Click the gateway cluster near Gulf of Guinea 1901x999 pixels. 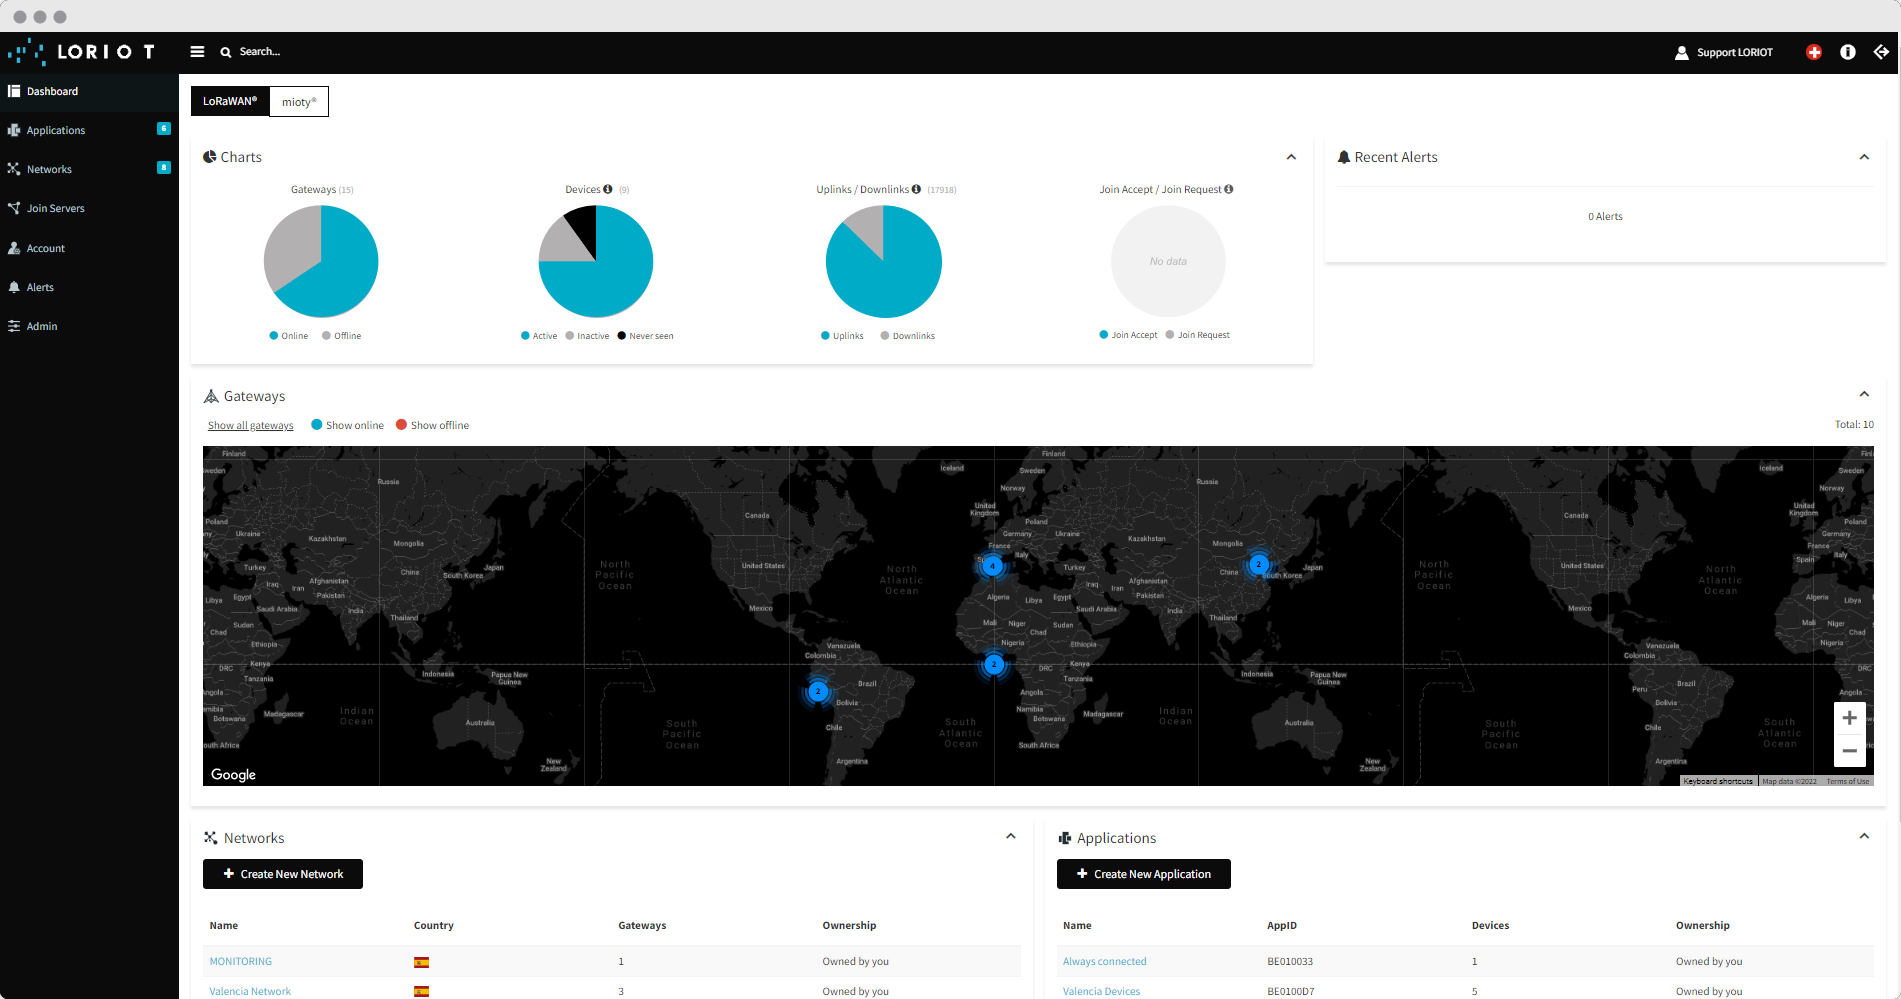pos(994,664)
